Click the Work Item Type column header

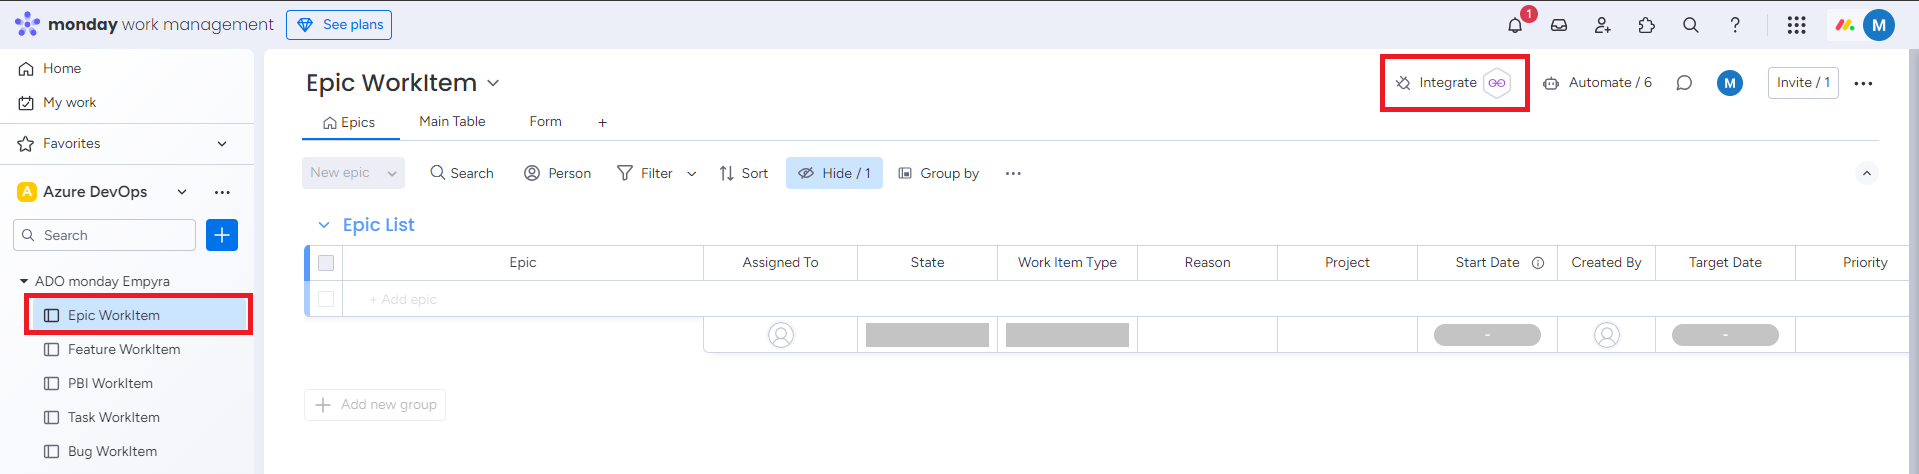pos(1067,263)
